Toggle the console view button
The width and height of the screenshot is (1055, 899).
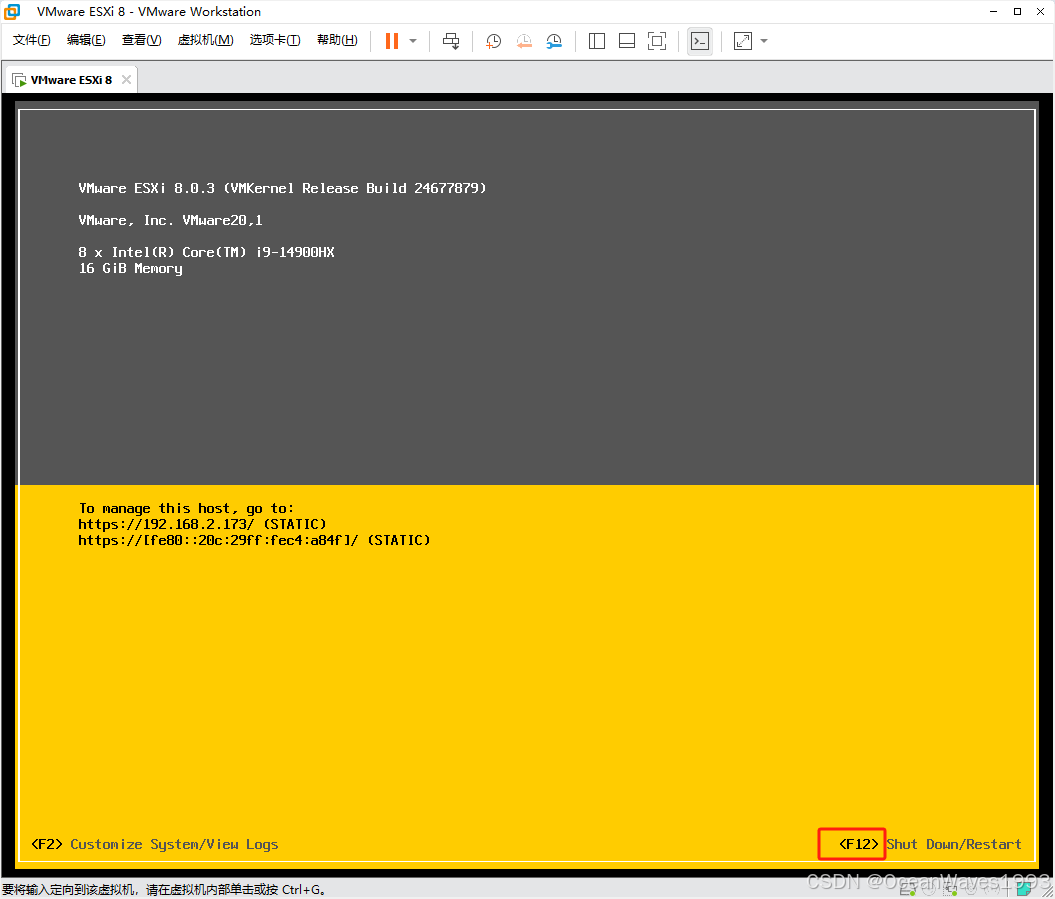click(700, 41)
